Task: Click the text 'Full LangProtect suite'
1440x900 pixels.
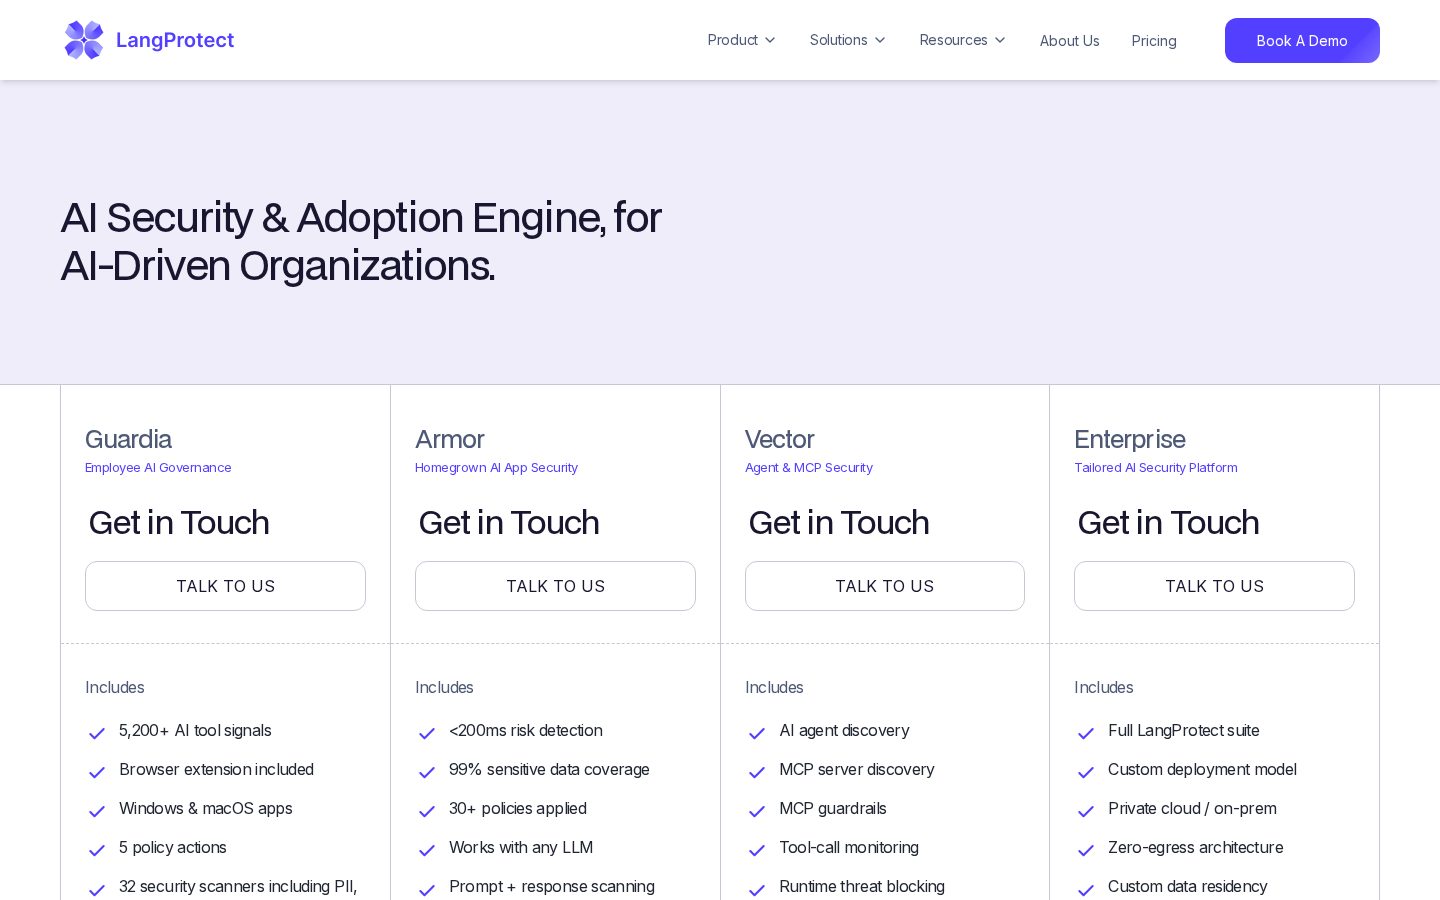Action: pos(1184,731)
